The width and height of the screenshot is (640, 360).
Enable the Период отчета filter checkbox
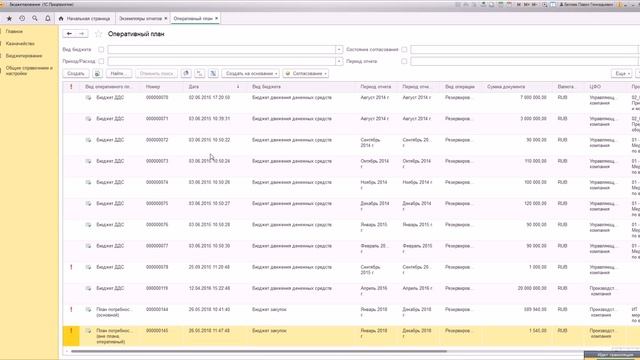pyautogui.click(x=404, y=61)
